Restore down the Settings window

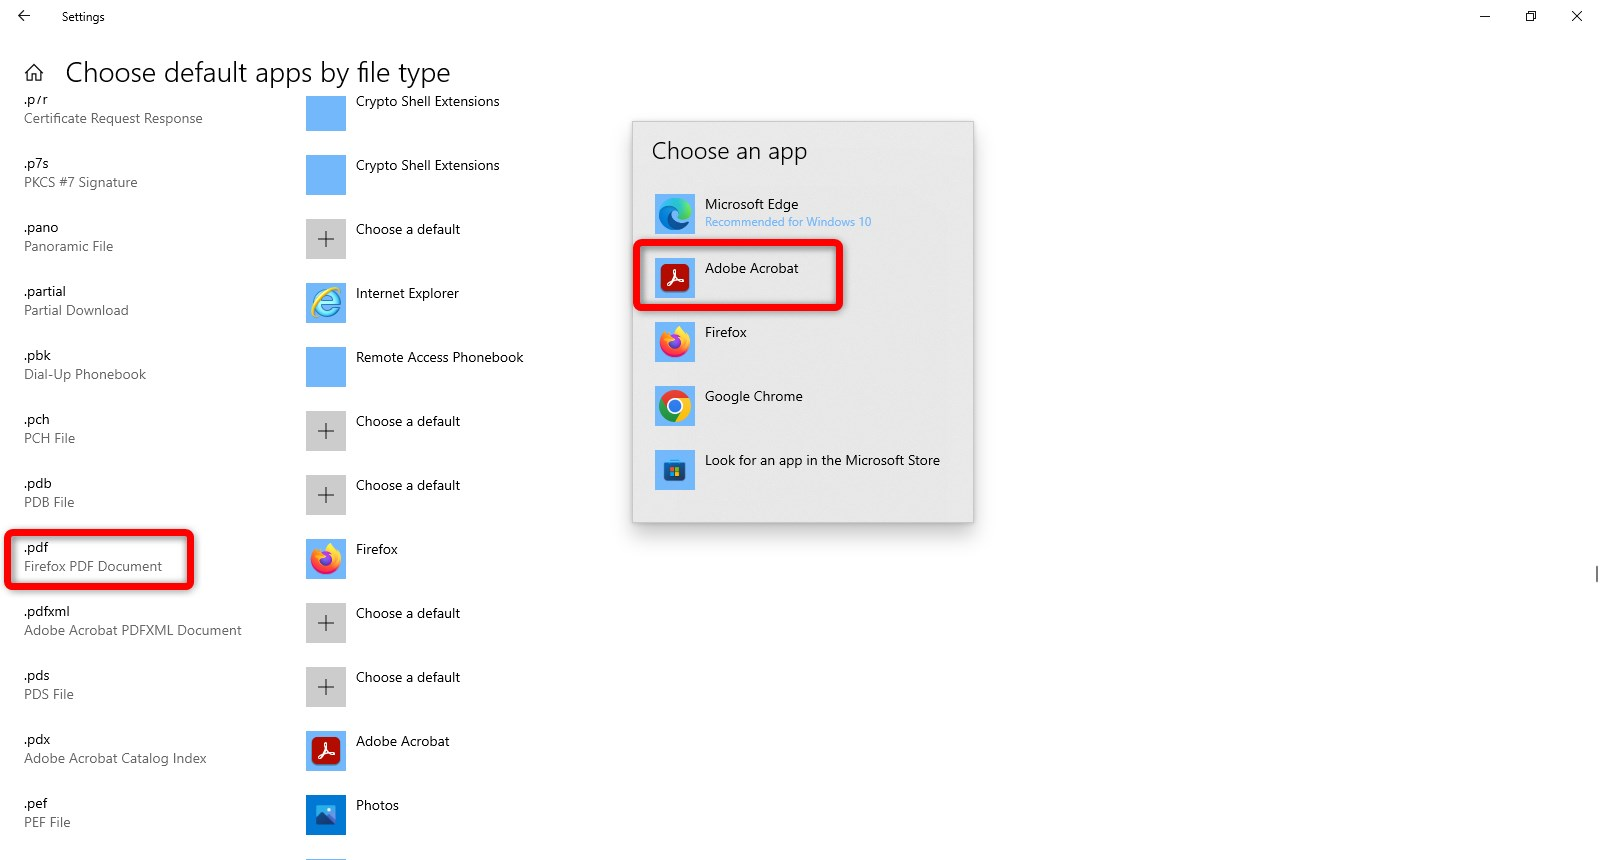[x=1531, y=16]
